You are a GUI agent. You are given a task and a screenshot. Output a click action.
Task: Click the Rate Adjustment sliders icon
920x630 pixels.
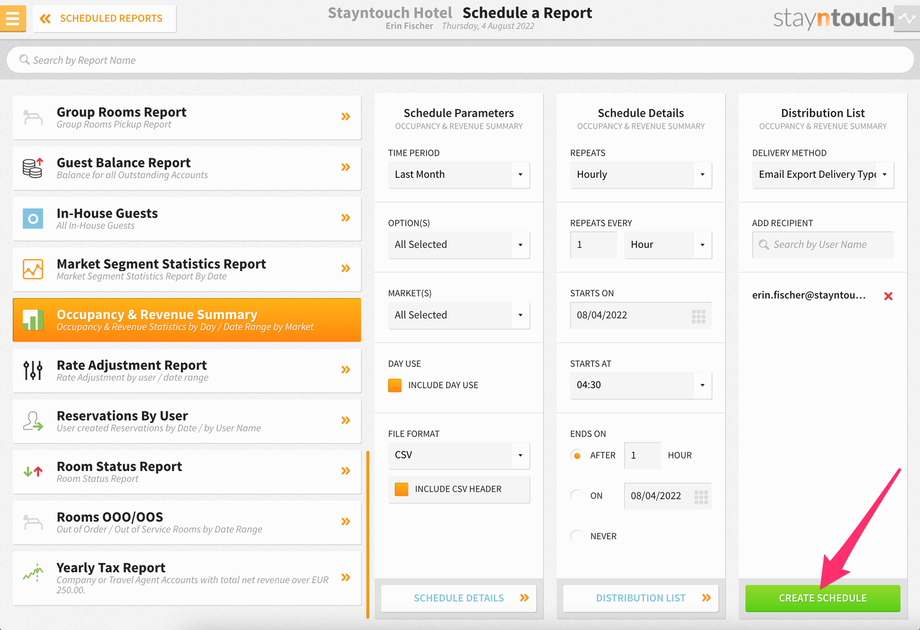tap(33, 371)
